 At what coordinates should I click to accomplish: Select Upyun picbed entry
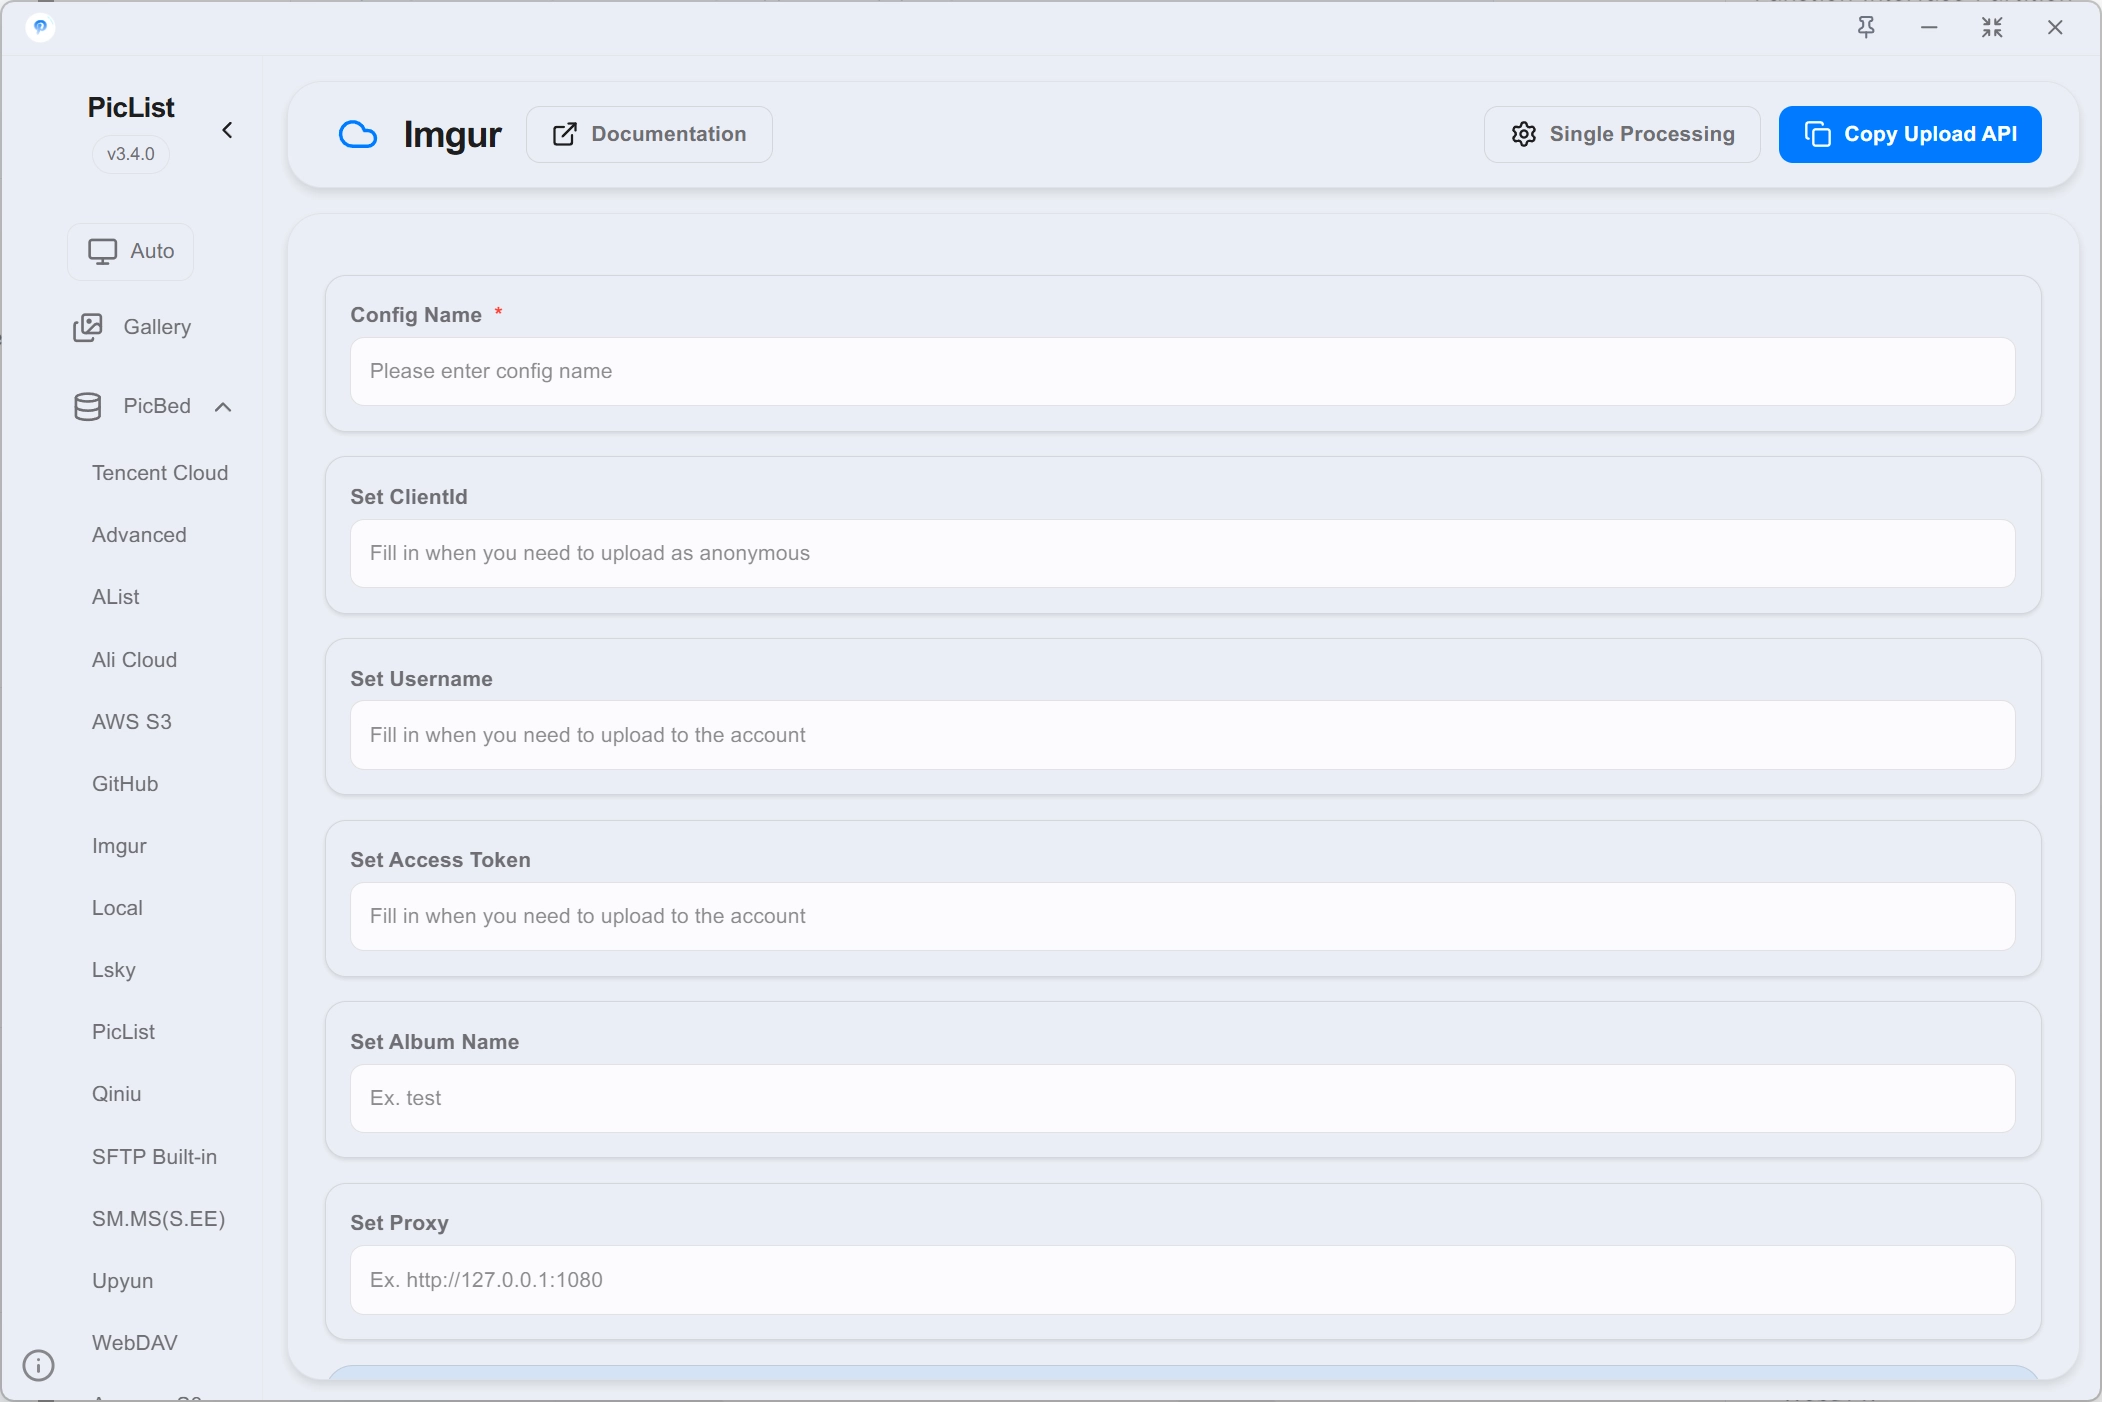[122, 1281]
